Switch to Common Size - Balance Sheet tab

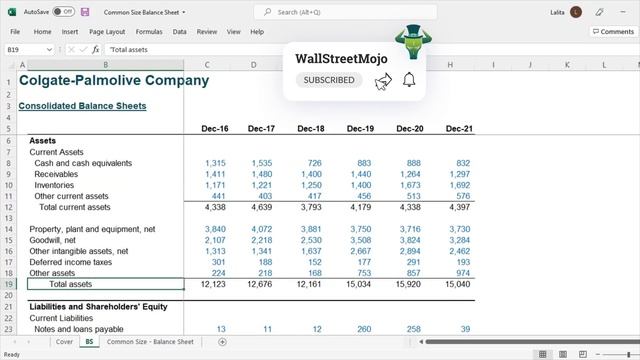pyautogui.click(x=150, y=342)
